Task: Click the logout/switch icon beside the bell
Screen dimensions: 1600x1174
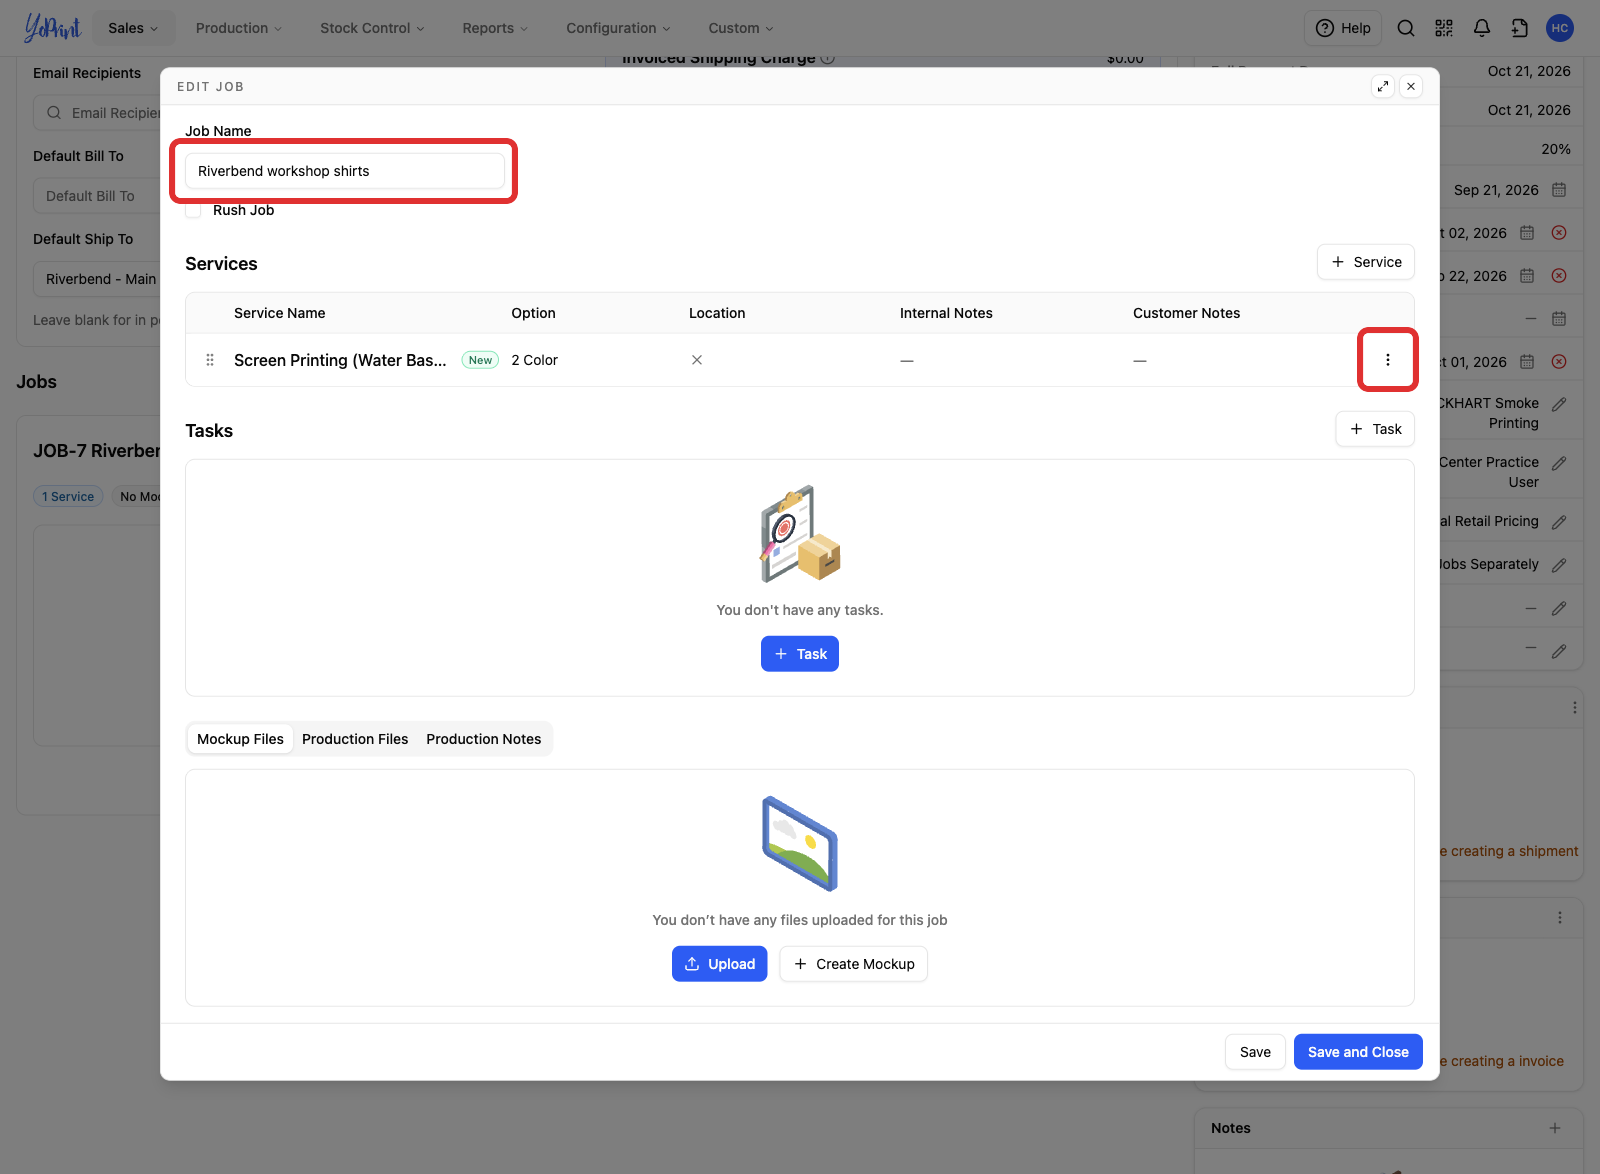Action: [x=1519, y=28]
